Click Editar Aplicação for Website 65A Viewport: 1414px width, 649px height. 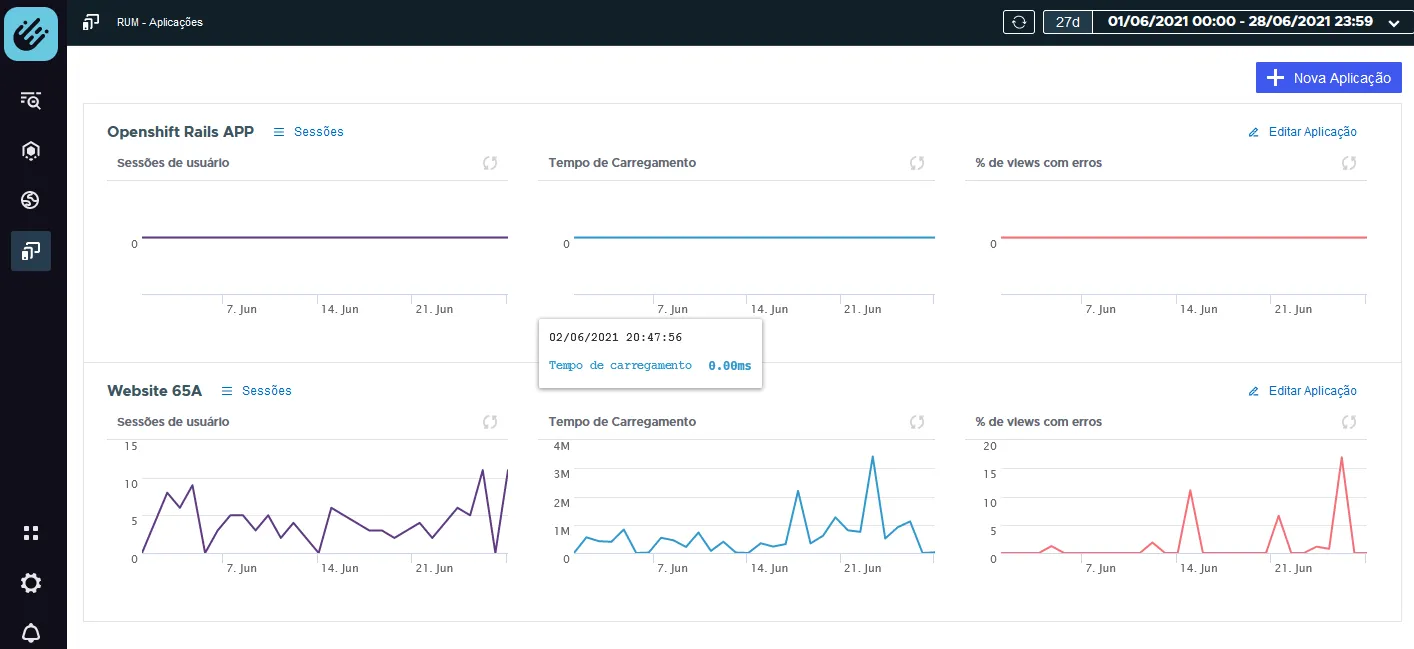1303,391
